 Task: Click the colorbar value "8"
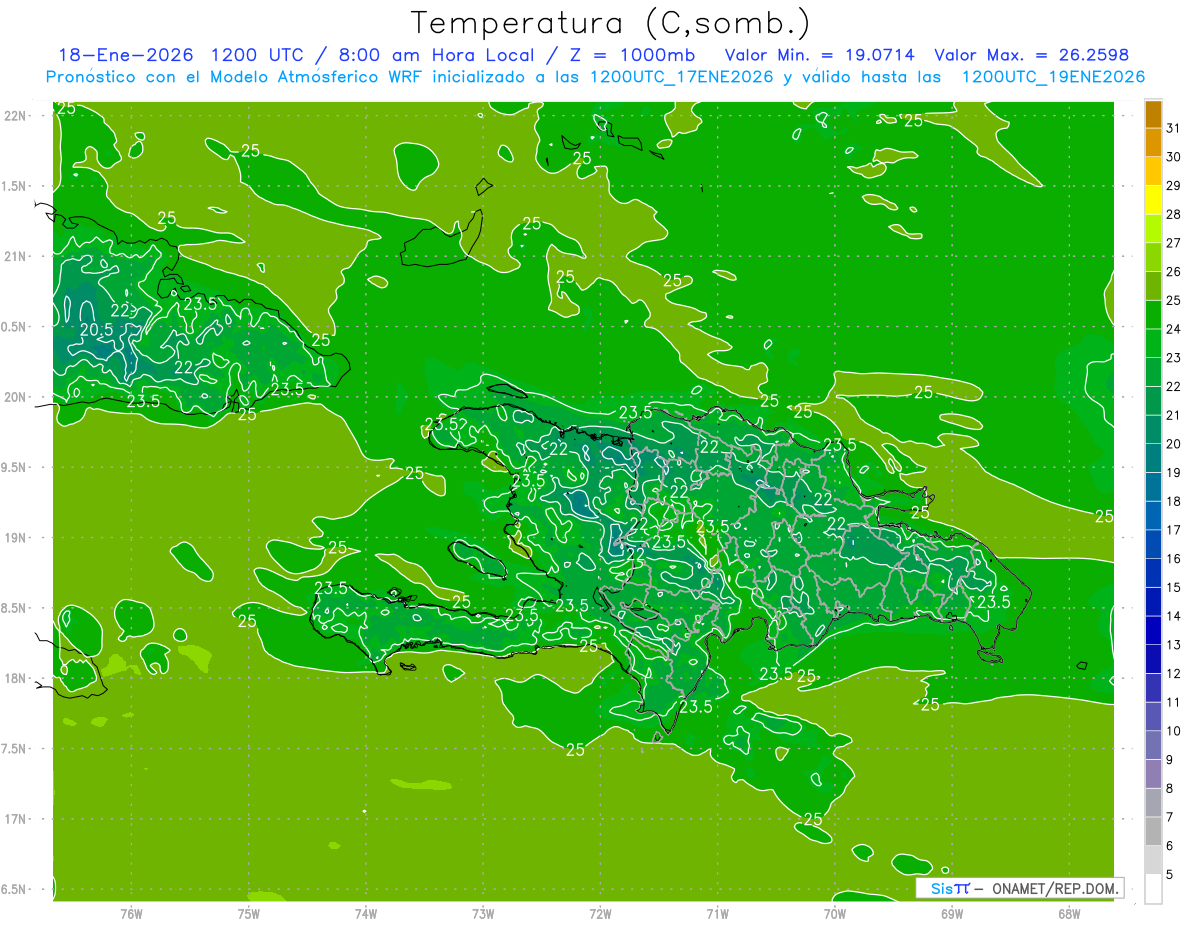[x=1170, y=788]
